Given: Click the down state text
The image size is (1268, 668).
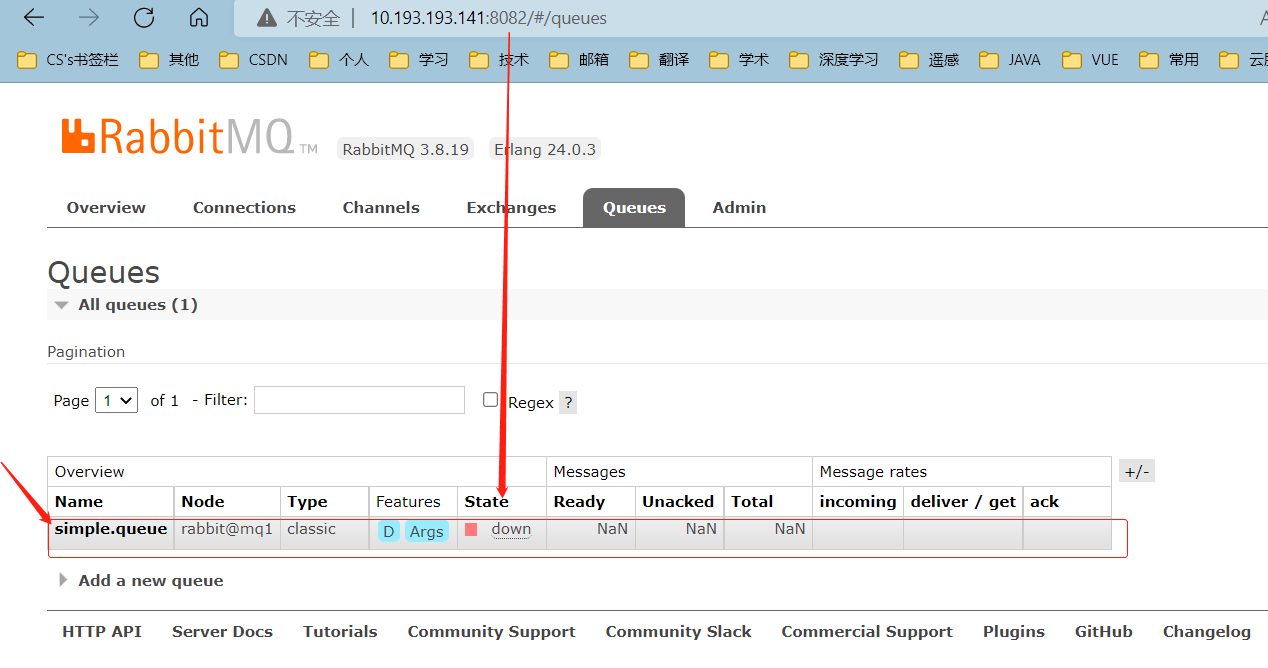Looking at the screenshot, I should 511,530.
